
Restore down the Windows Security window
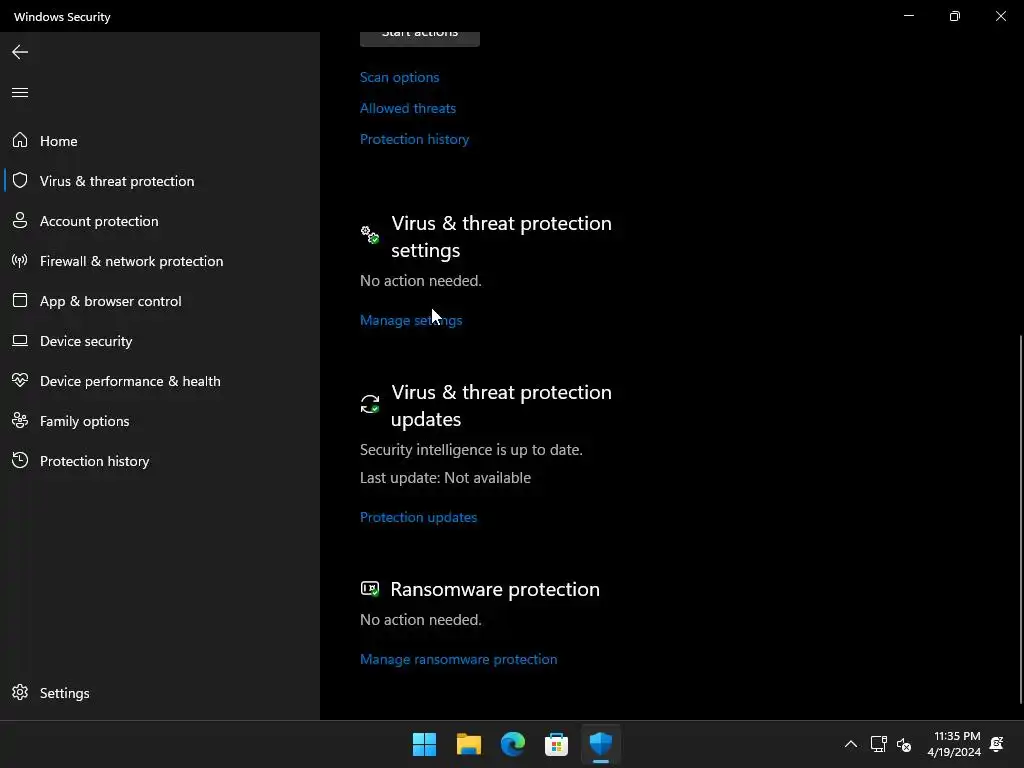(x=955, y=16)
